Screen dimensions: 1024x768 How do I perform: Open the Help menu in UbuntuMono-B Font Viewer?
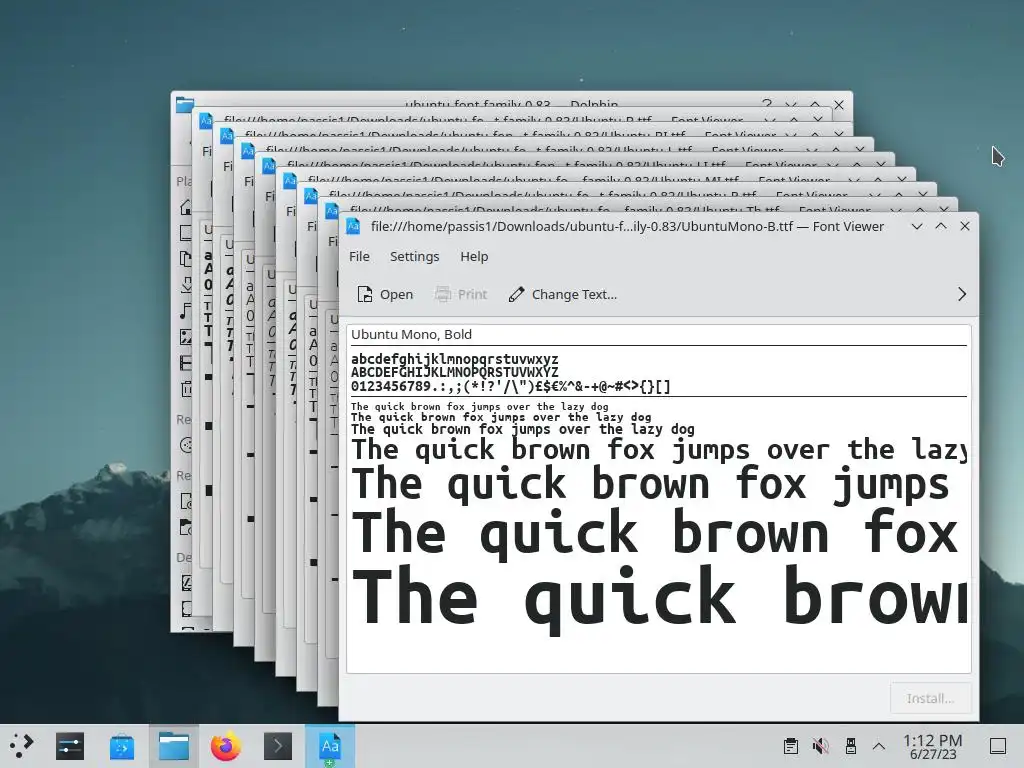click(x=474, y=257)
